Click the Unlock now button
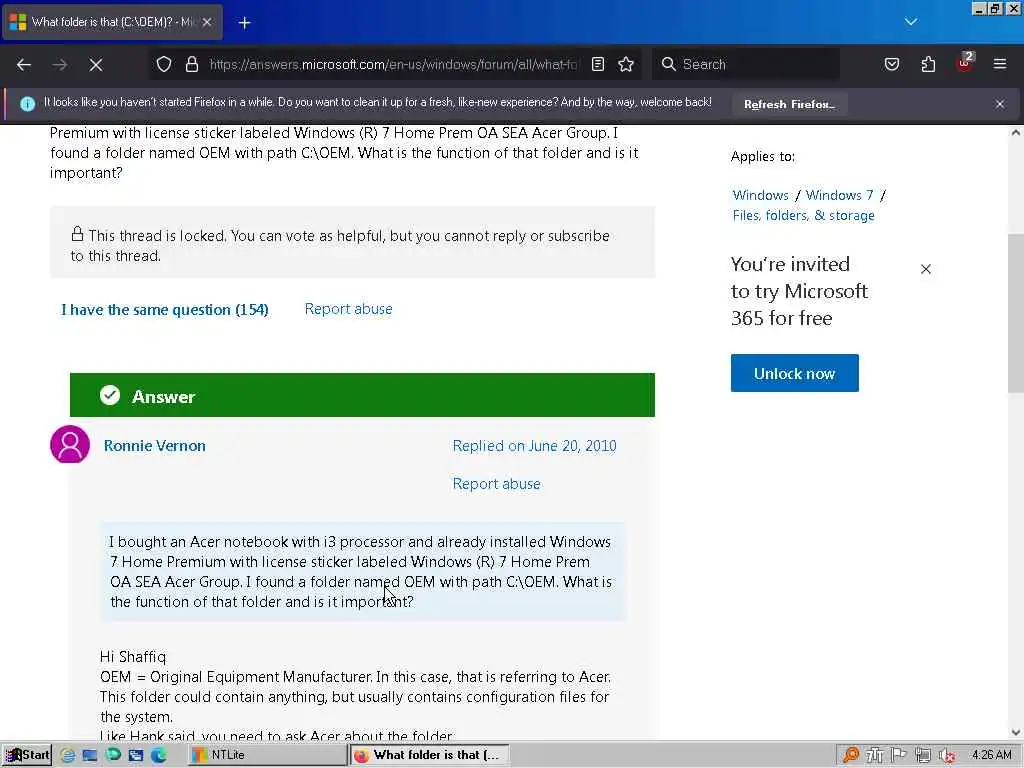This screenshot has width=1024, height=768. [x=794, y=373]
